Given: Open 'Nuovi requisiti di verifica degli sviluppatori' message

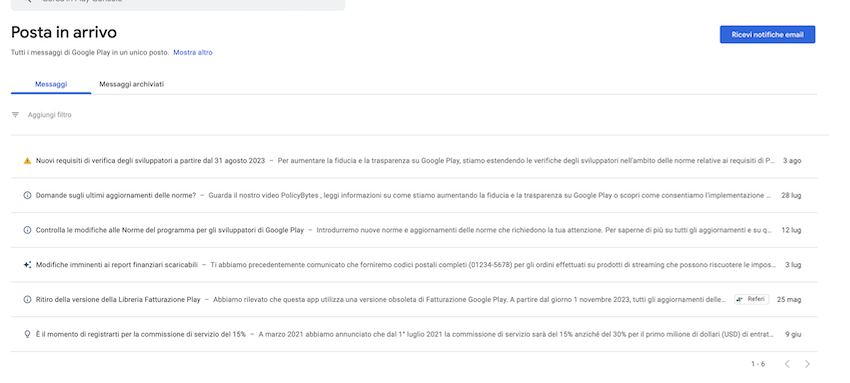Looking at the screenshot, I should [x=414, y=161].
